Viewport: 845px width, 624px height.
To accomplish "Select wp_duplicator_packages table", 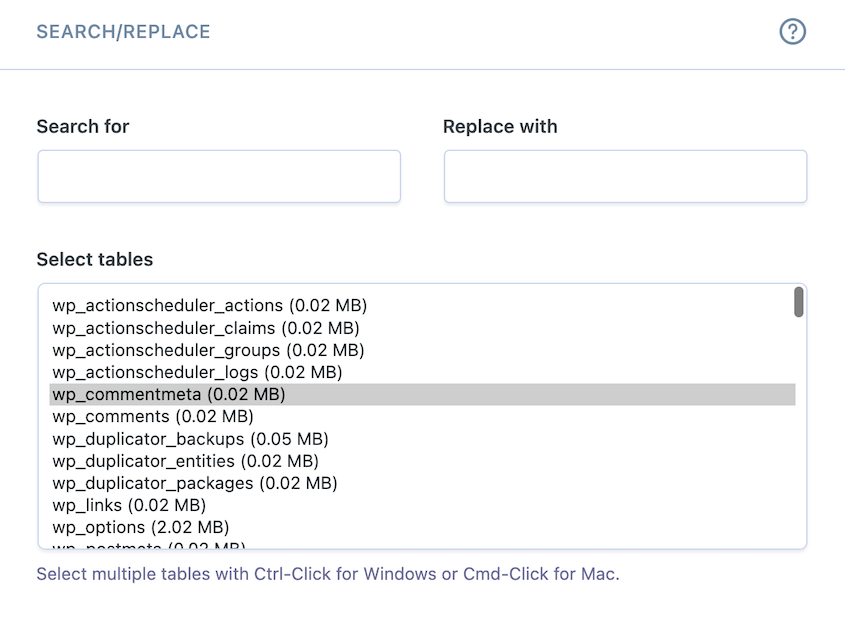I will tap(422, 483).
